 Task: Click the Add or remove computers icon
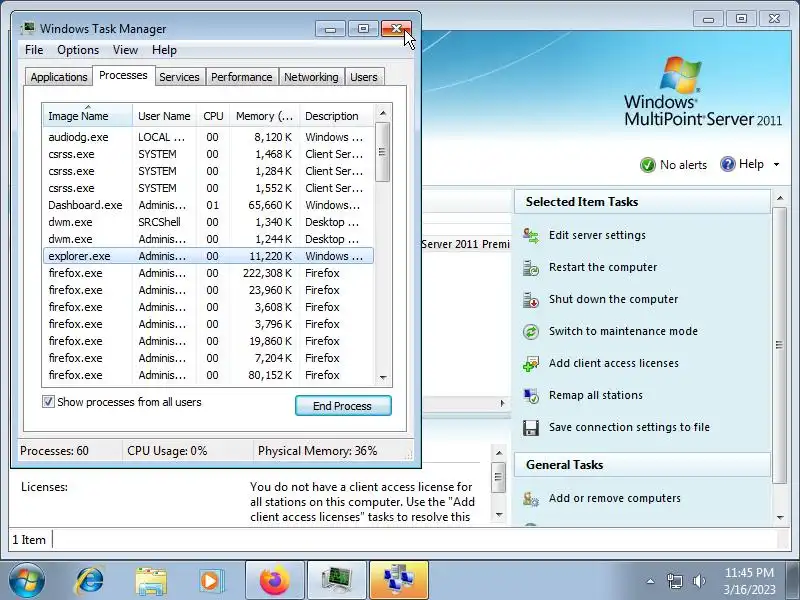click(x=531, y=498)
